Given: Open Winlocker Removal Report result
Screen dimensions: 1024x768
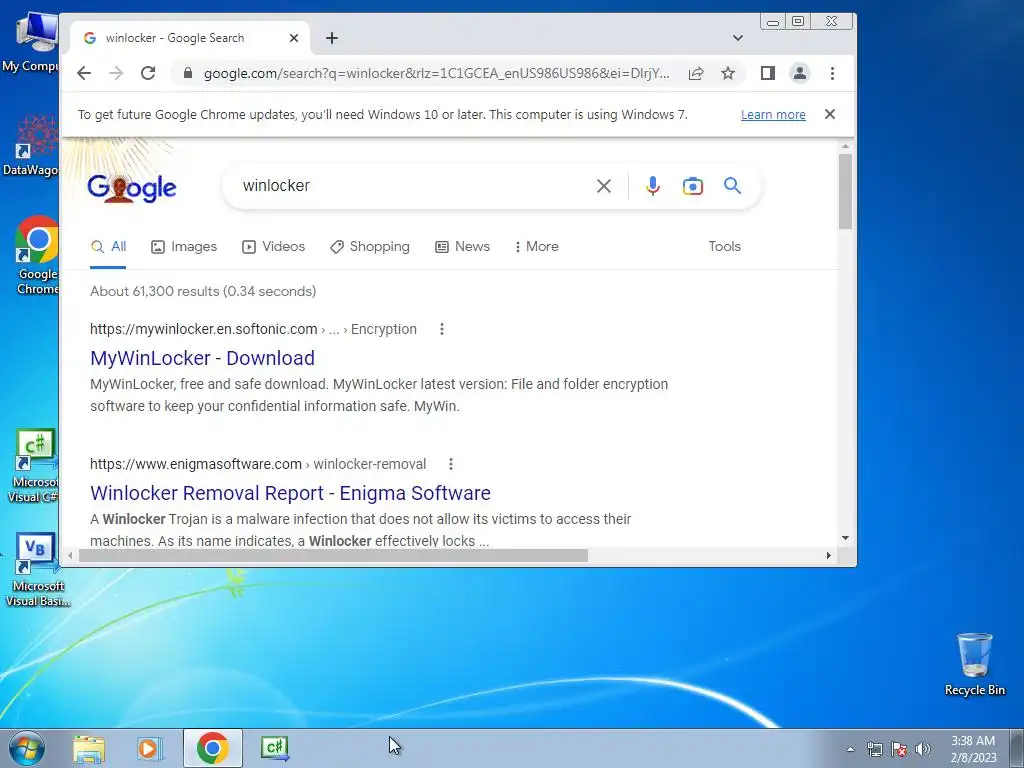Looking at the screenshot, I should tap(290, 493).
